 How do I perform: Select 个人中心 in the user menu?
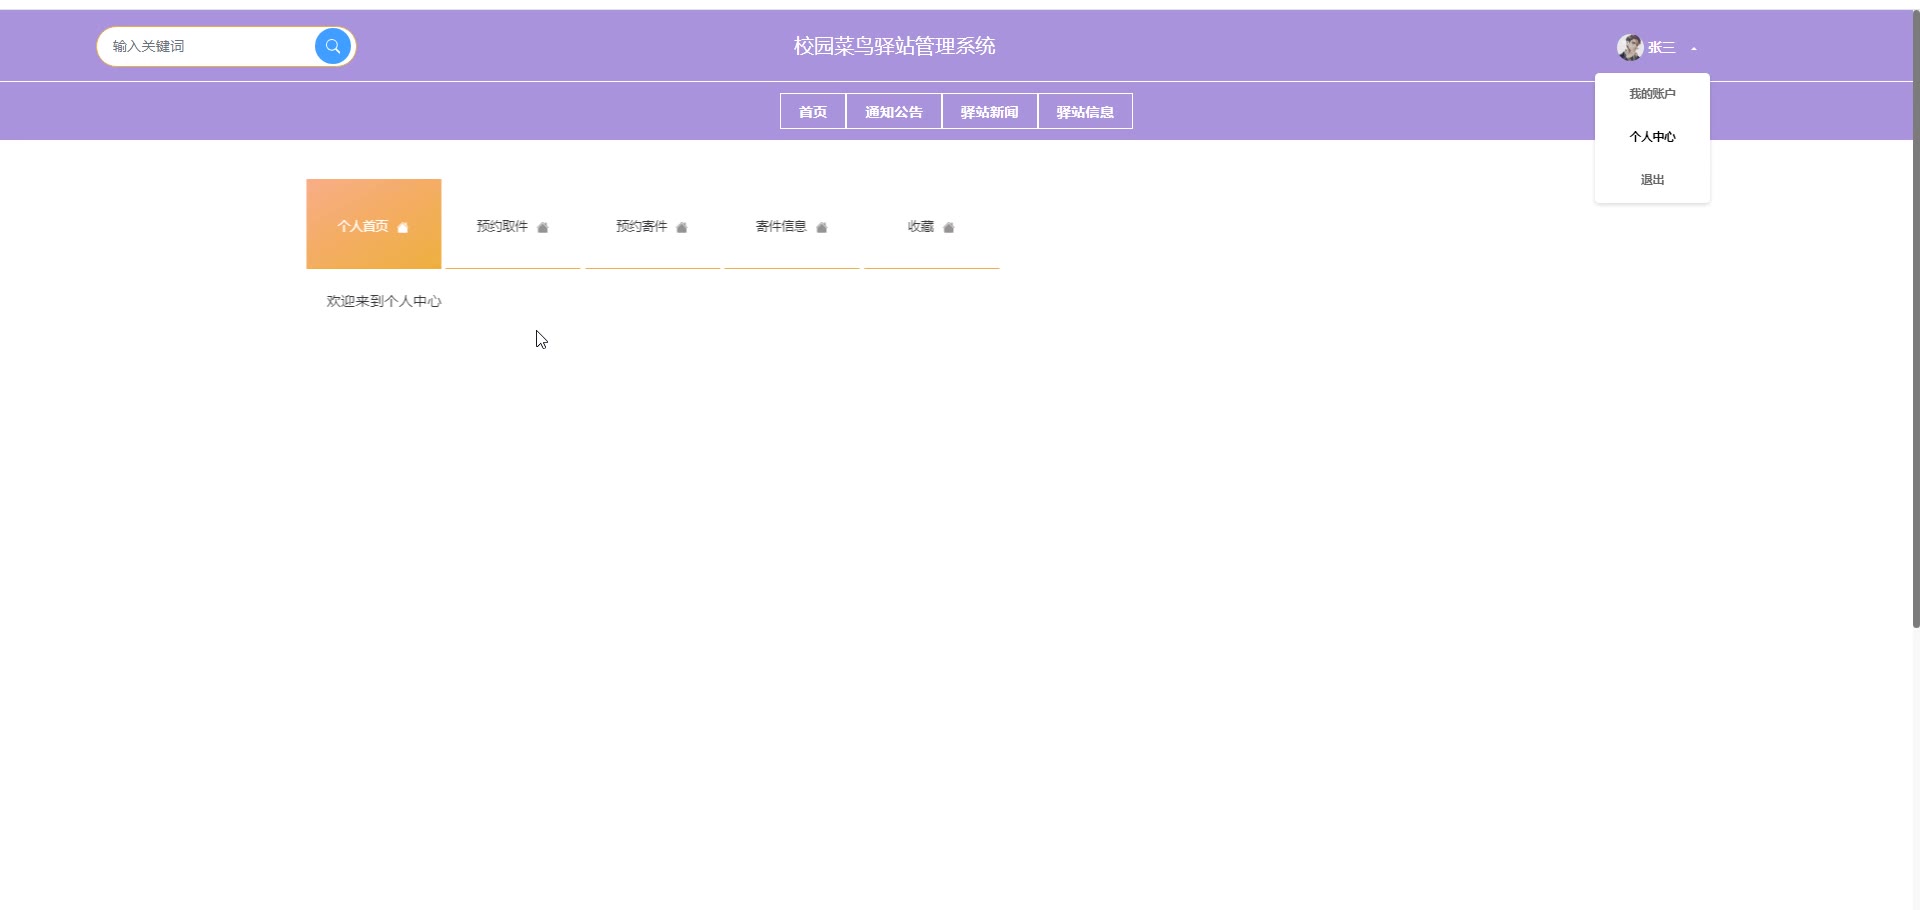1652,137
